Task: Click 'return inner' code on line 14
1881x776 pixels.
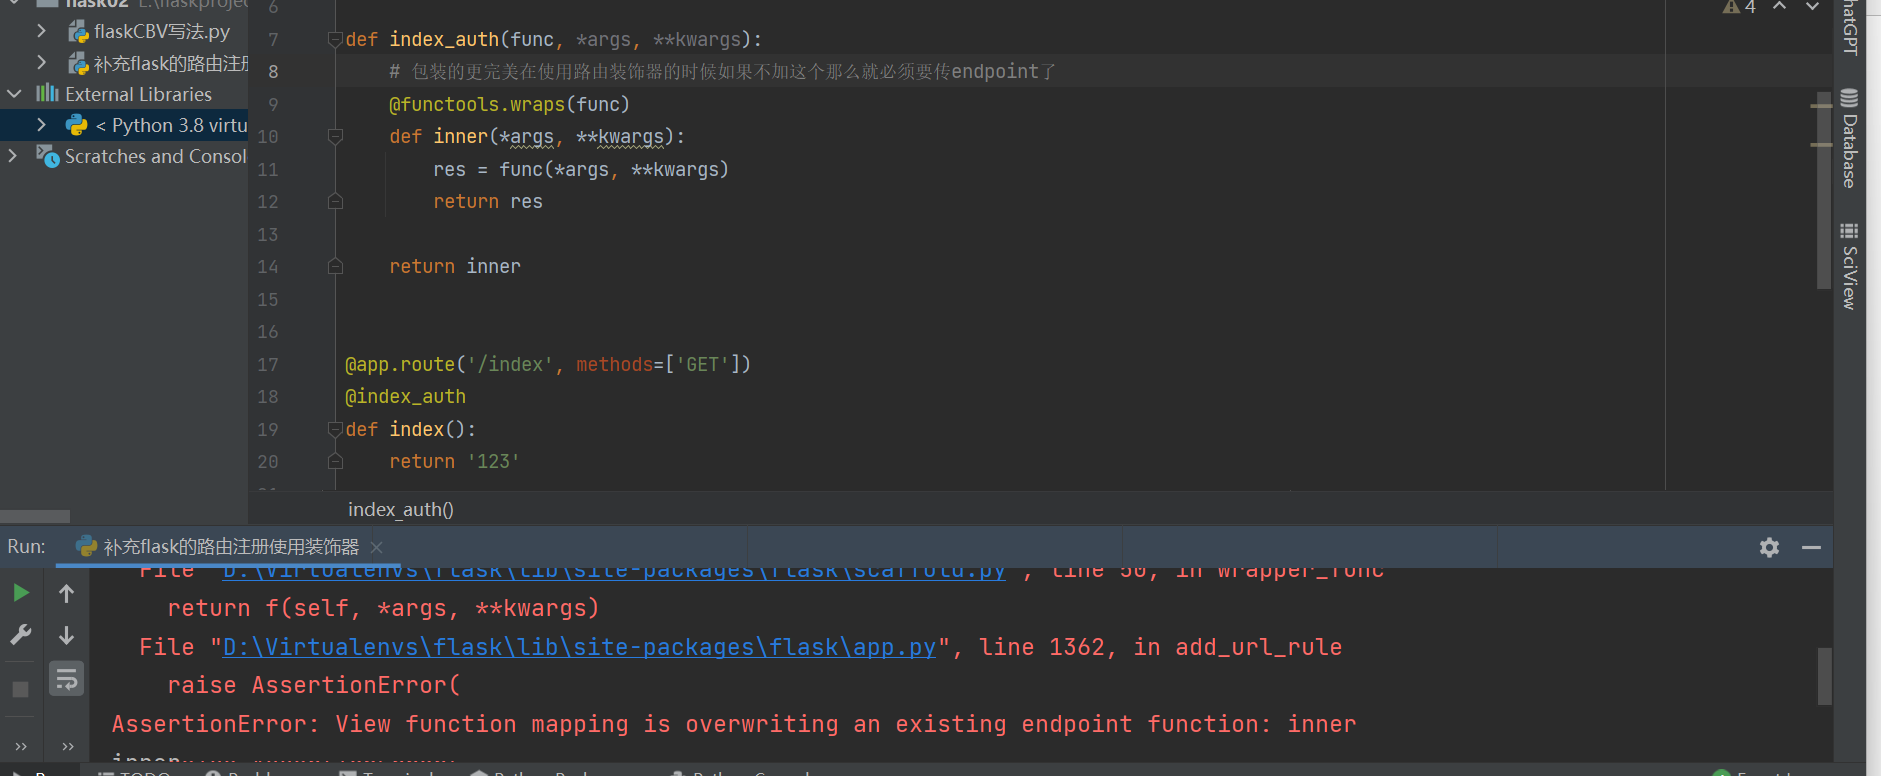Action: click(455, 266)
